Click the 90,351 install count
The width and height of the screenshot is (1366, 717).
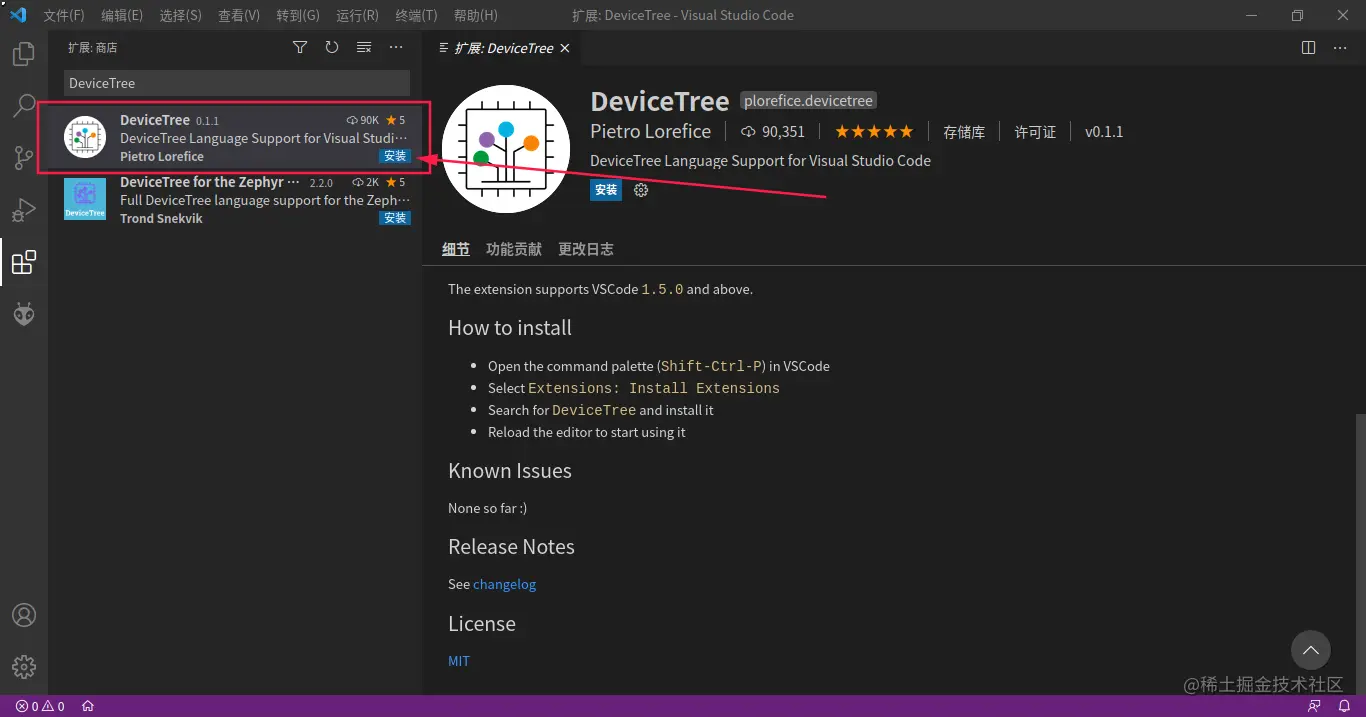point(773,132)
